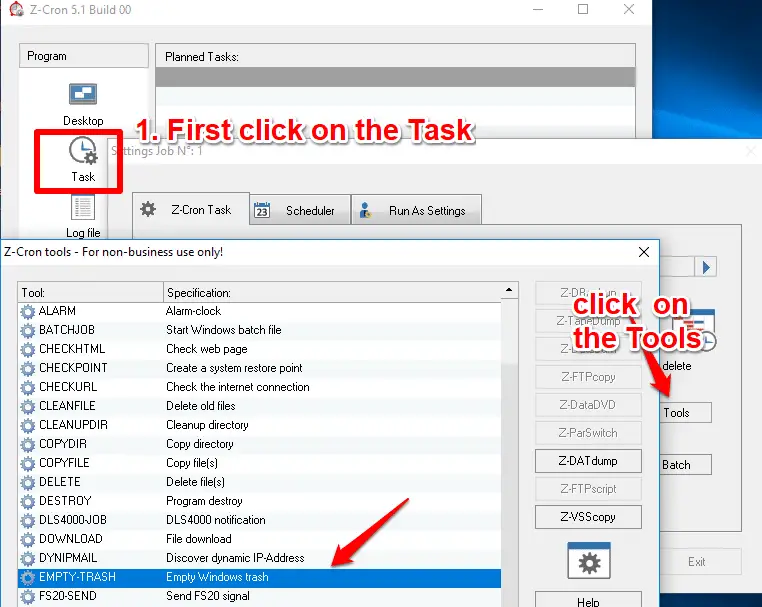The width and height of the screenshot is (762, 607).
Task: Click the gear icon beside DYNIPMAIL
Action: pos(28,558)
